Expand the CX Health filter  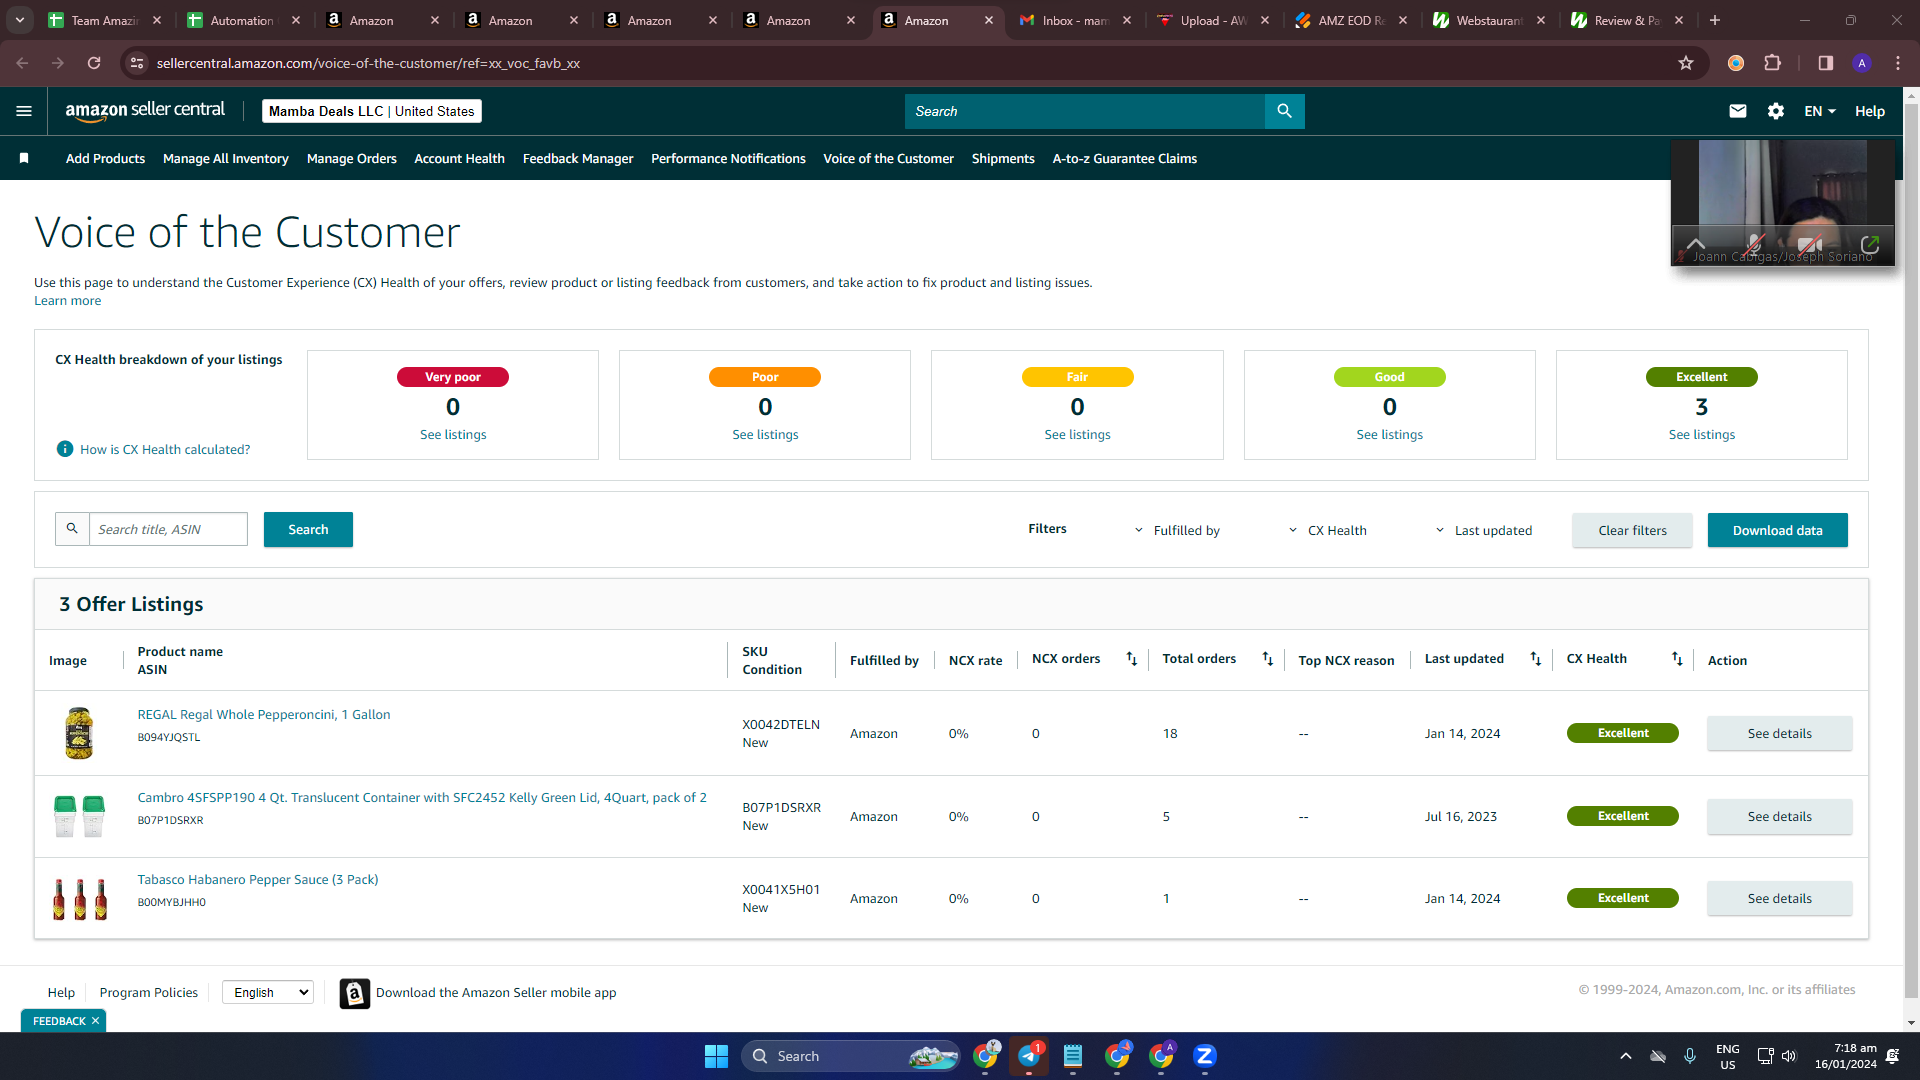(x=1327, y=530)
